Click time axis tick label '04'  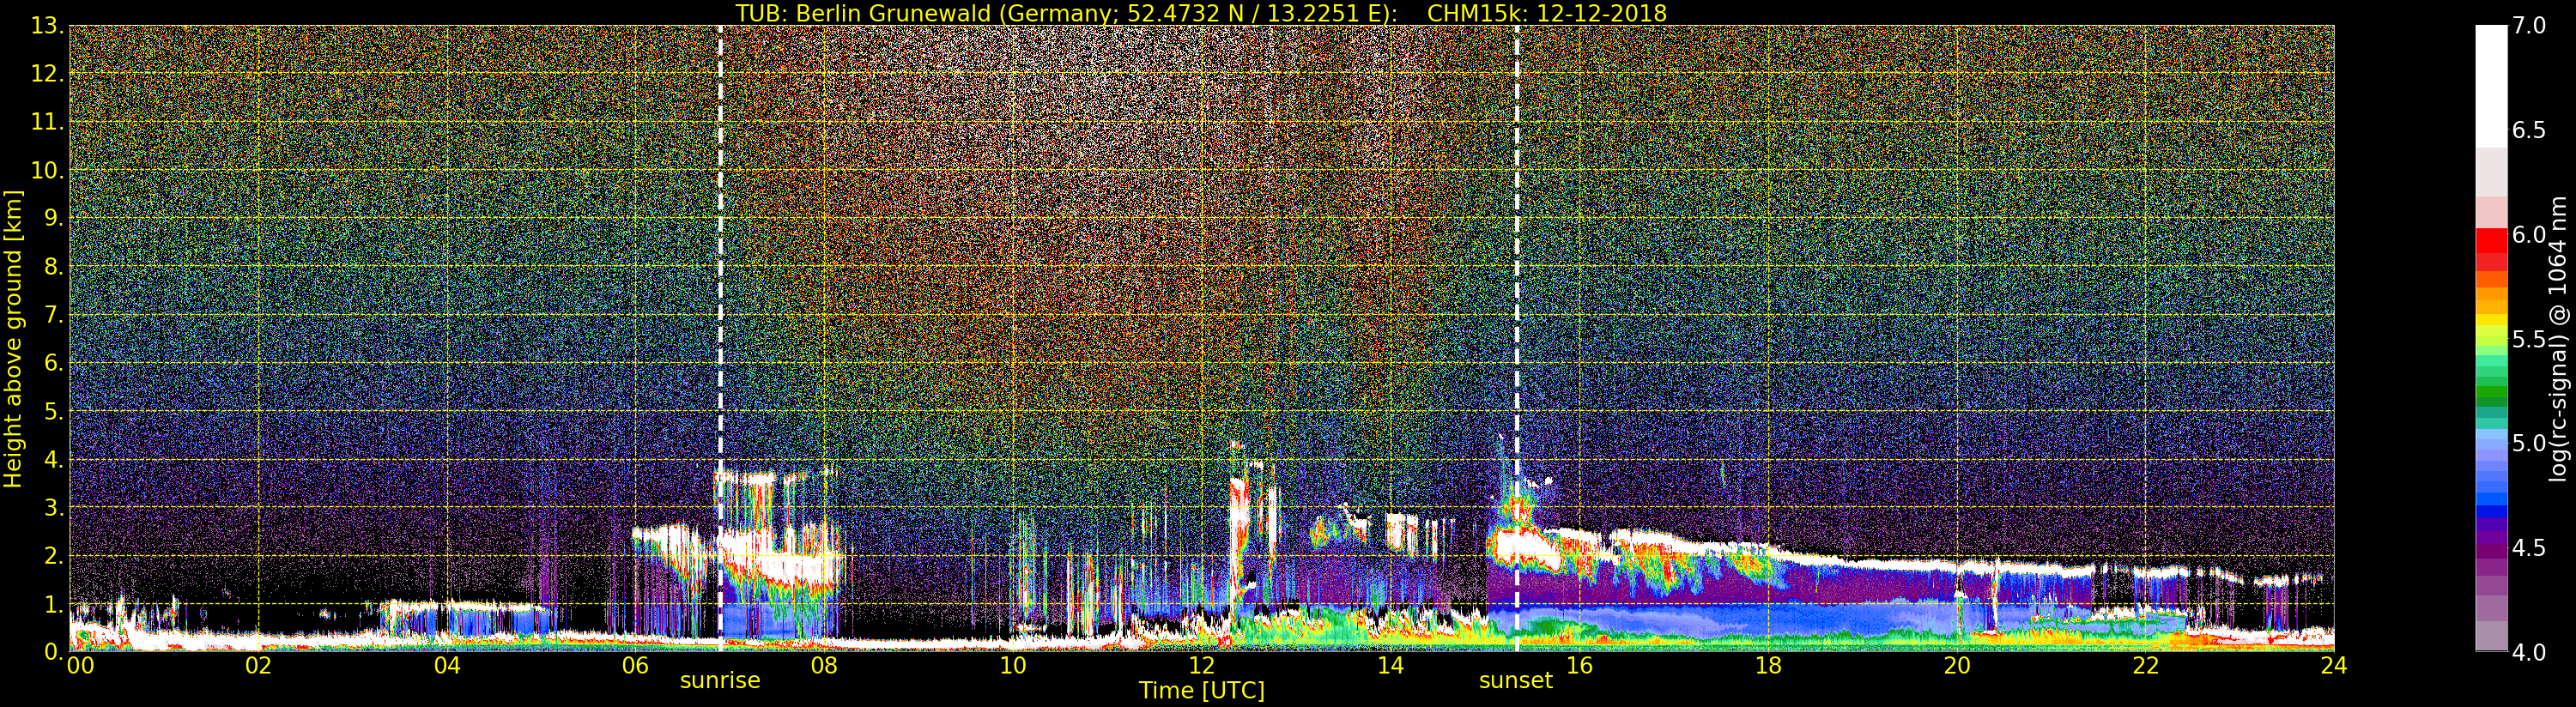tap(447, 666)
